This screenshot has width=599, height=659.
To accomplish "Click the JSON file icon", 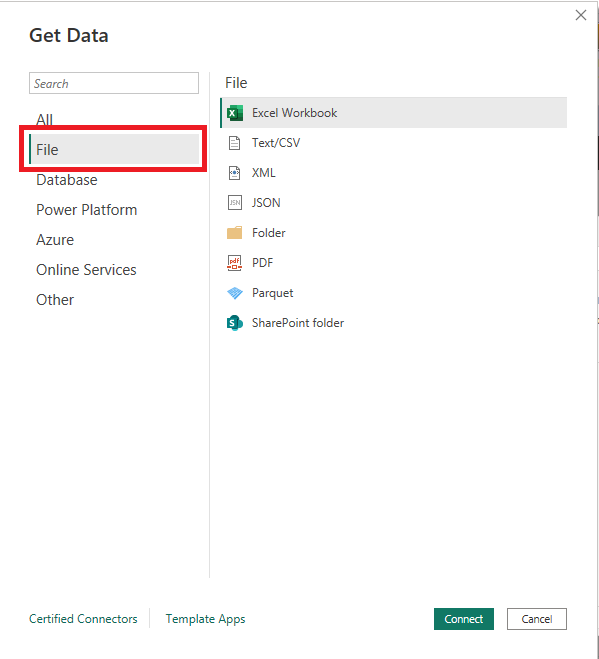I will (235, 203).
